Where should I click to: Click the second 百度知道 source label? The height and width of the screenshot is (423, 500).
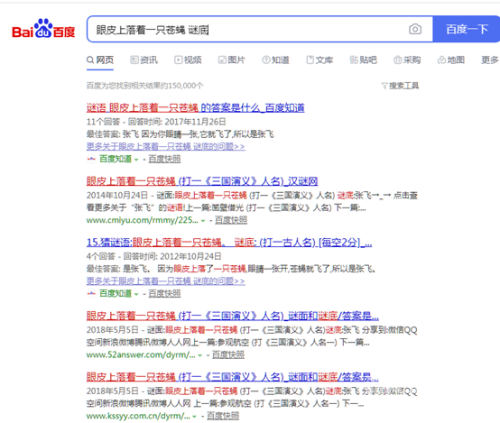pyautogui.click(x=115, y=294)
